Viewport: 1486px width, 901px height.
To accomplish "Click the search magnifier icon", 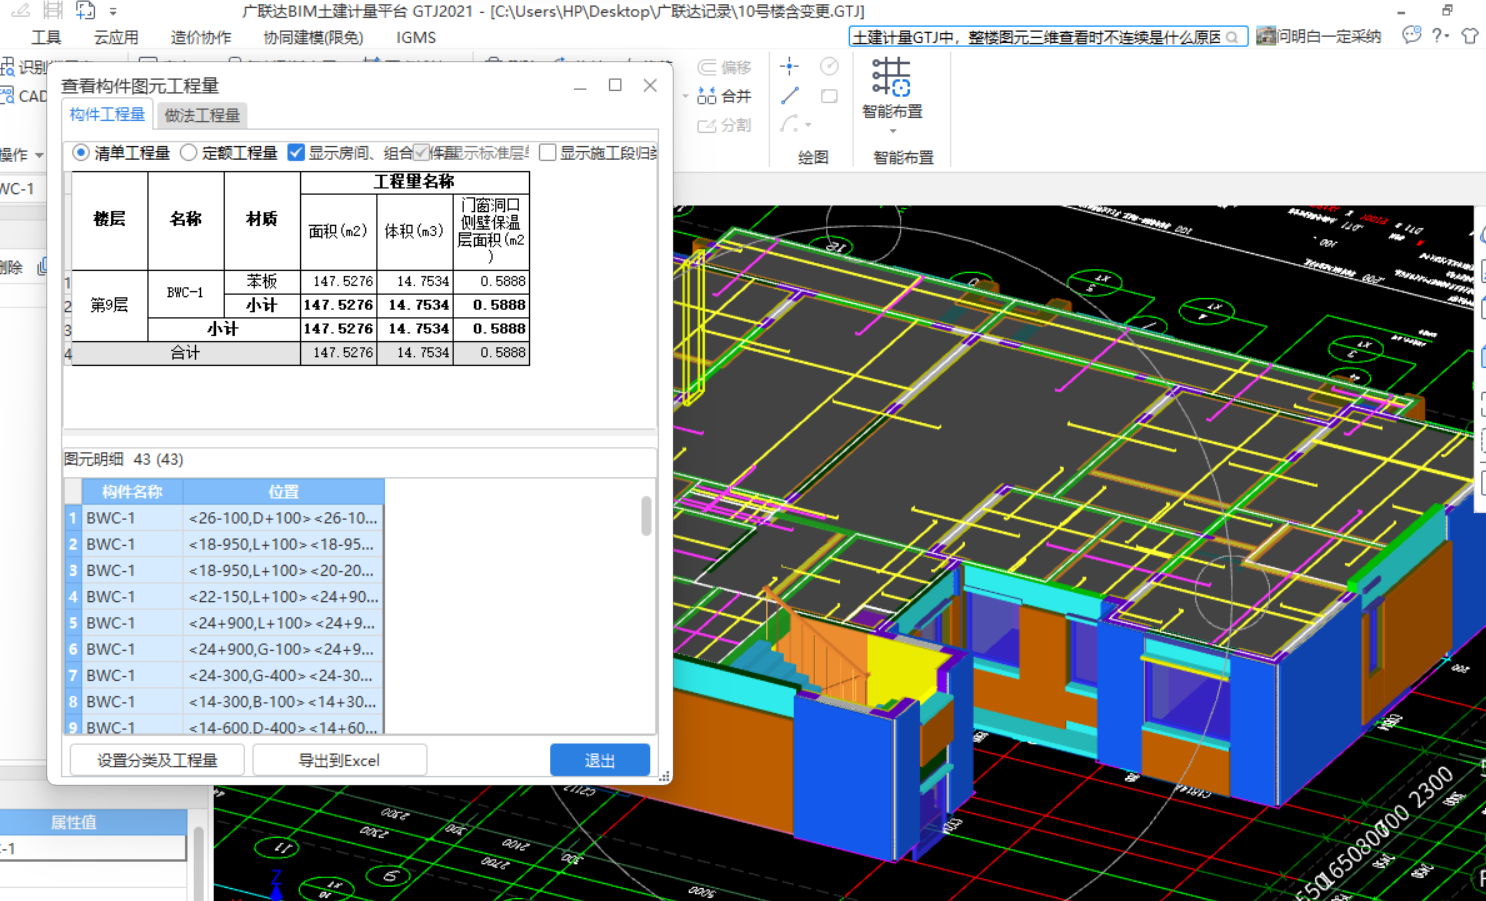I will click(x=1232, y=37).
